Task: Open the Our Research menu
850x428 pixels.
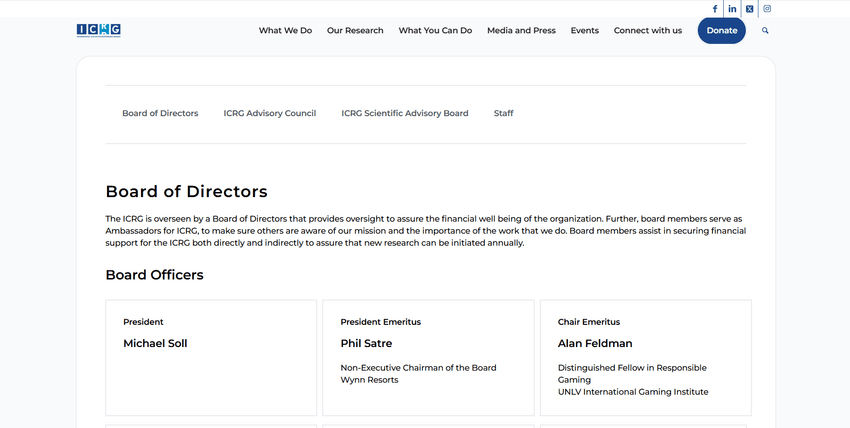Action: click(x=355, y=30)
